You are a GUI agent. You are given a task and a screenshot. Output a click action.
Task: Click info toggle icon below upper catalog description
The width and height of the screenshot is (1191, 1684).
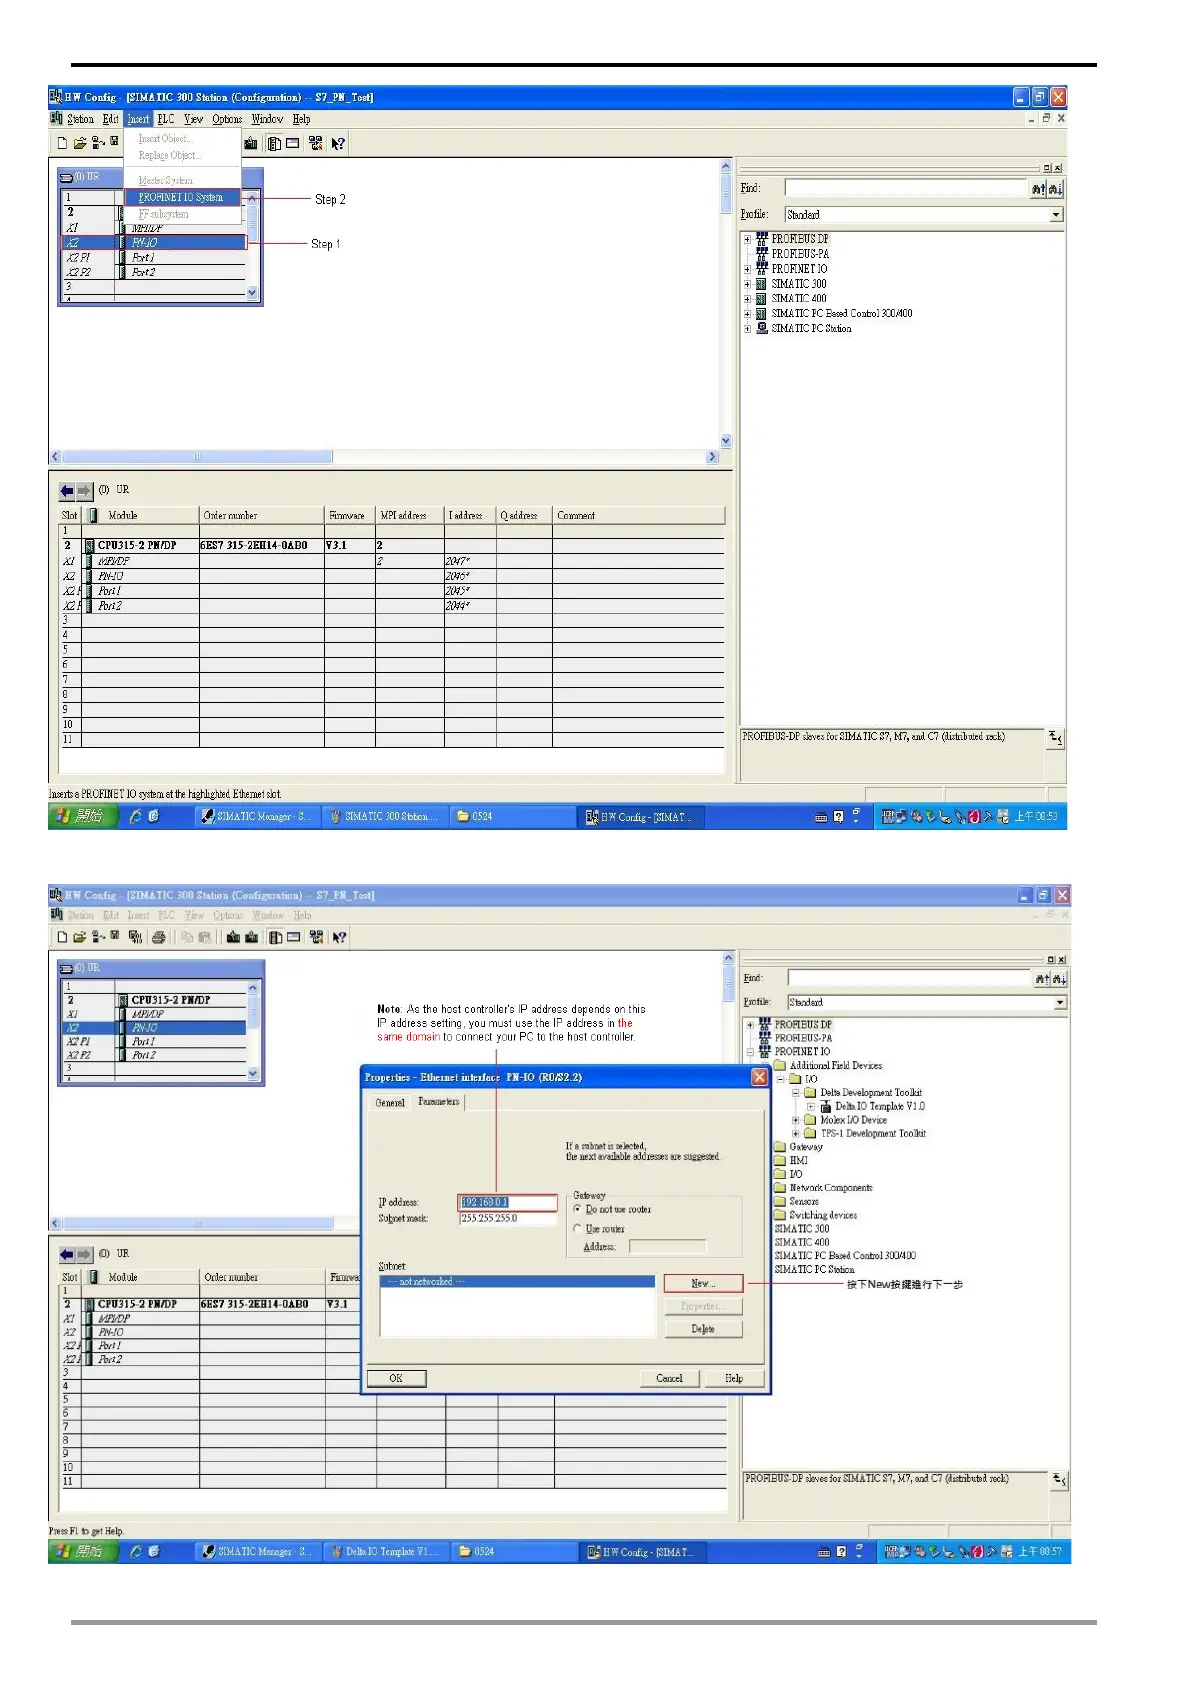click(1056, 738)
